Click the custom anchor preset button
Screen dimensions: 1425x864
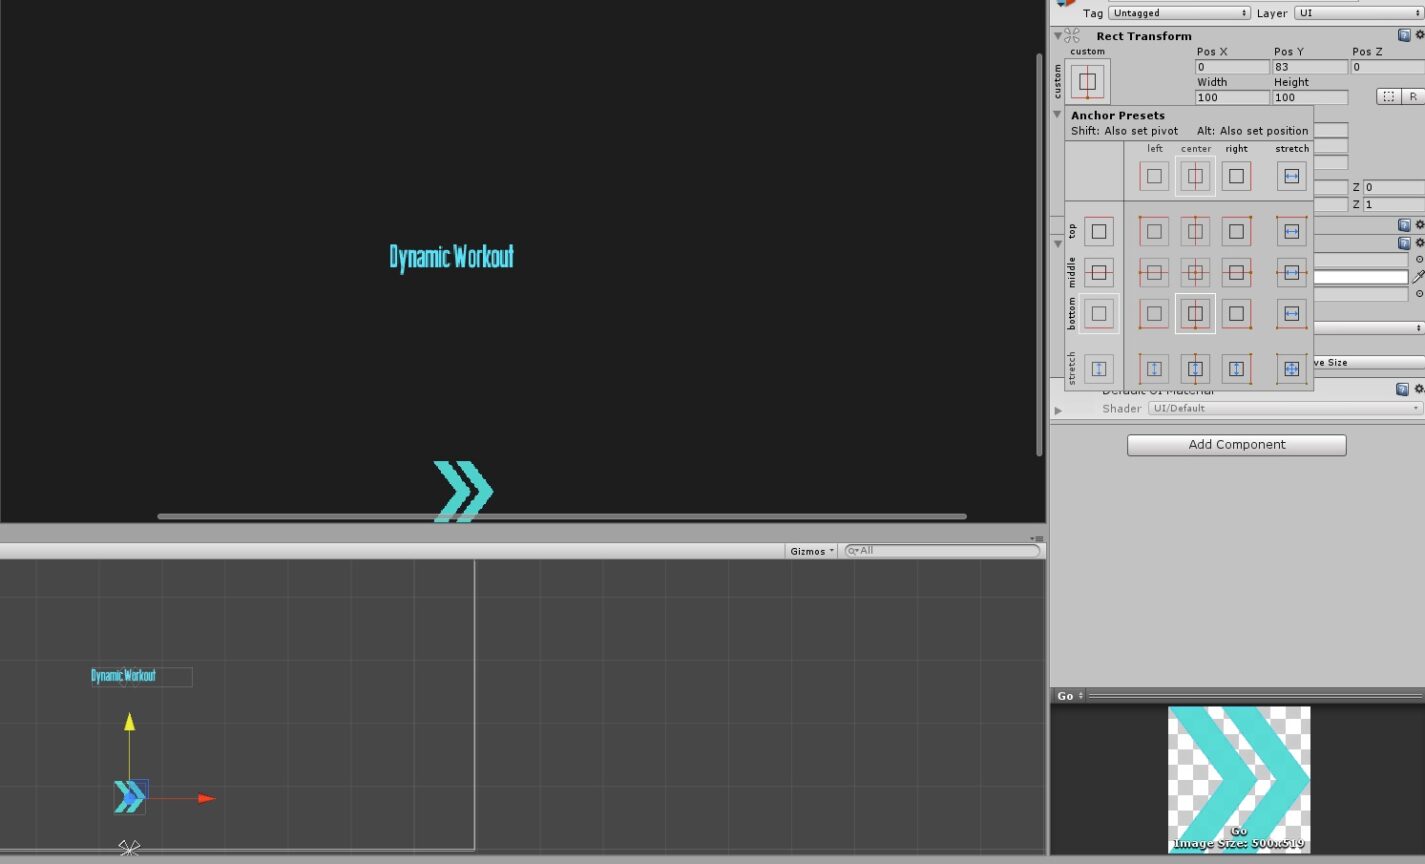point(1087,81)
